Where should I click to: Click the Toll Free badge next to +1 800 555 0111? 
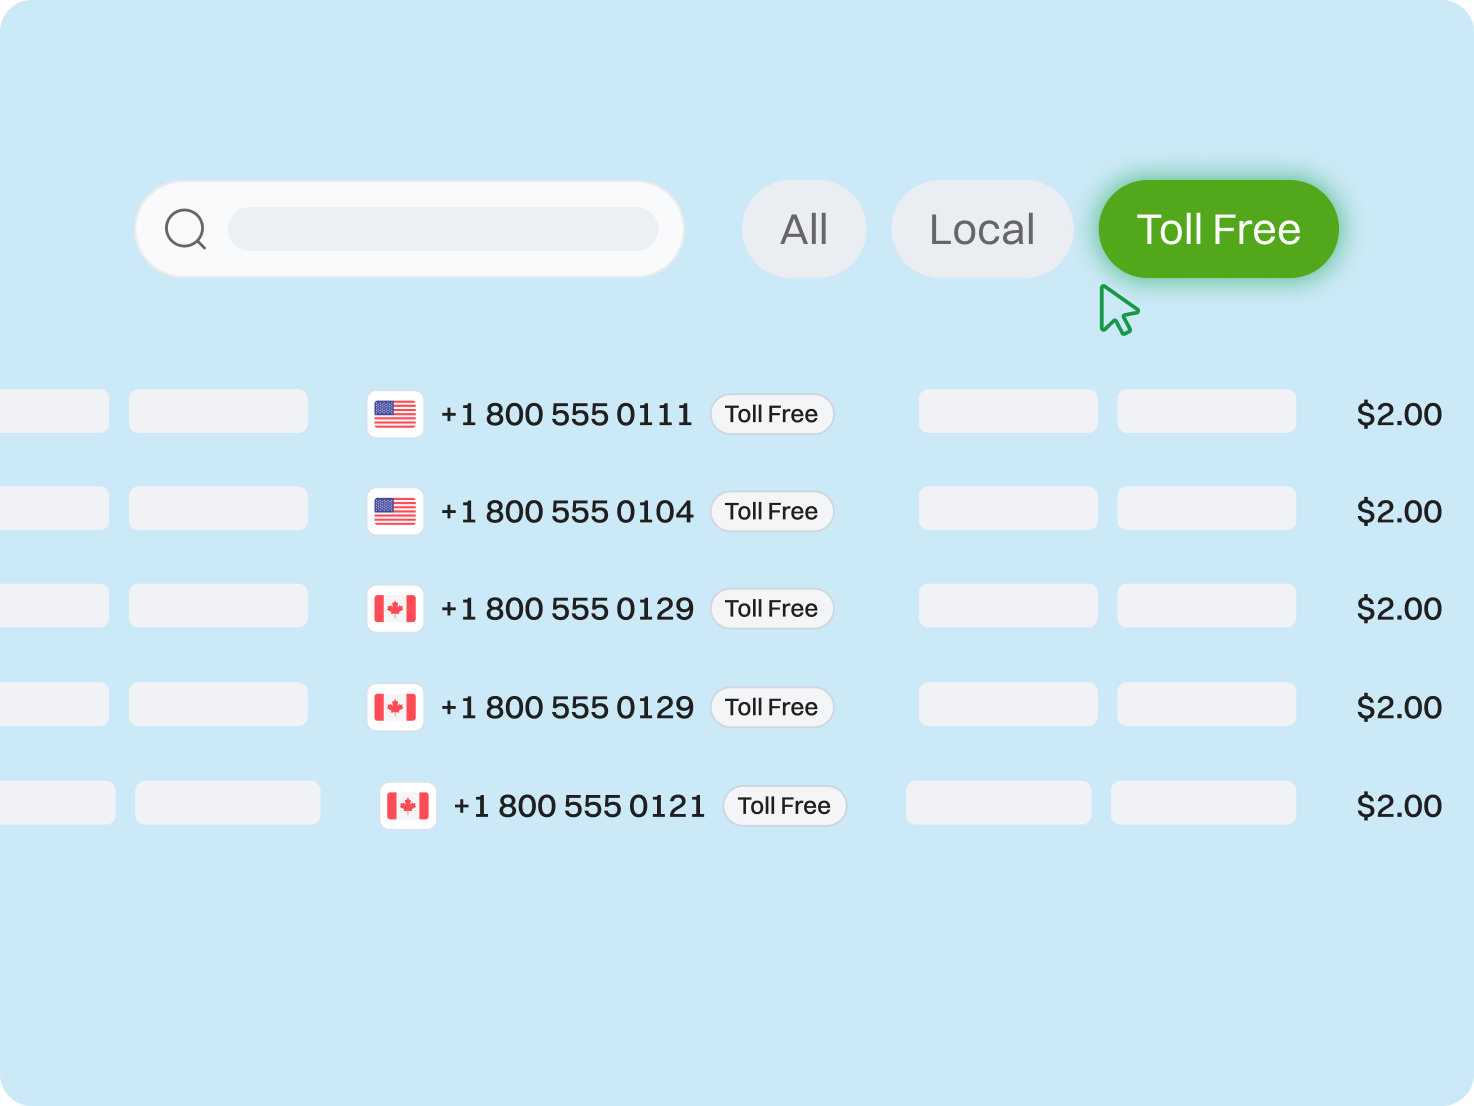(772, 414)
